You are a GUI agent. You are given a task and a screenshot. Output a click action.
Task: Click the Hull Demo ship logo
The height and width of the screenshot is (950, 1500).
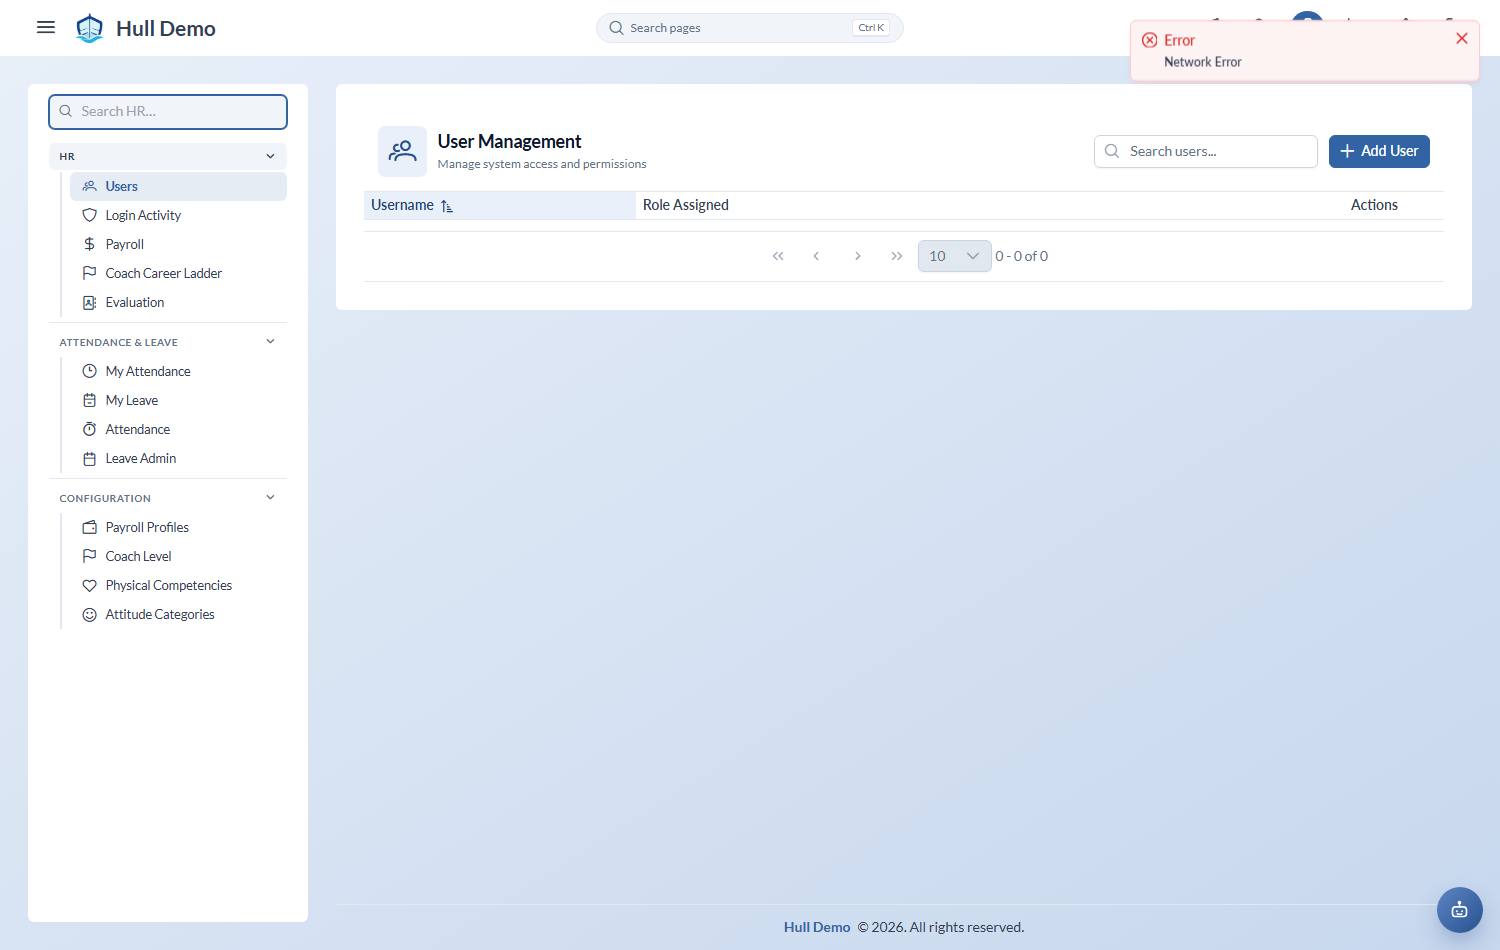point(90,28)
